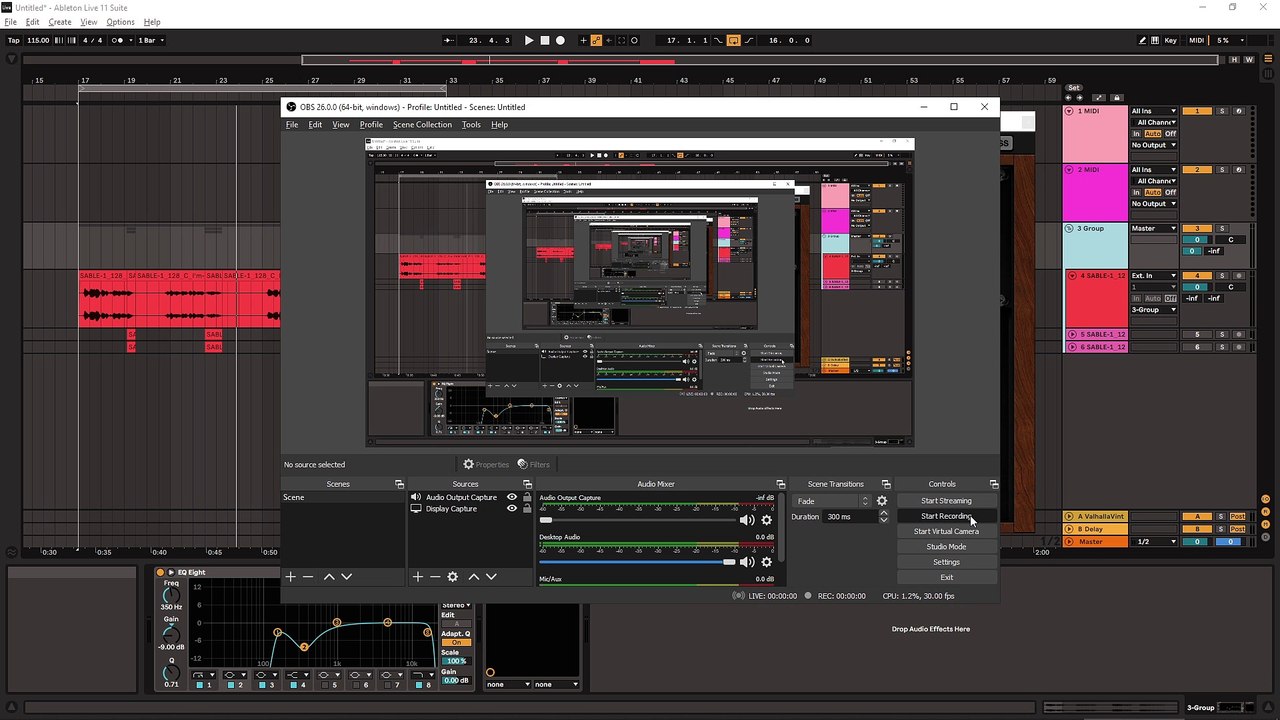Toggle visibility of Audio Output Capture source

(x=512, y=497)
